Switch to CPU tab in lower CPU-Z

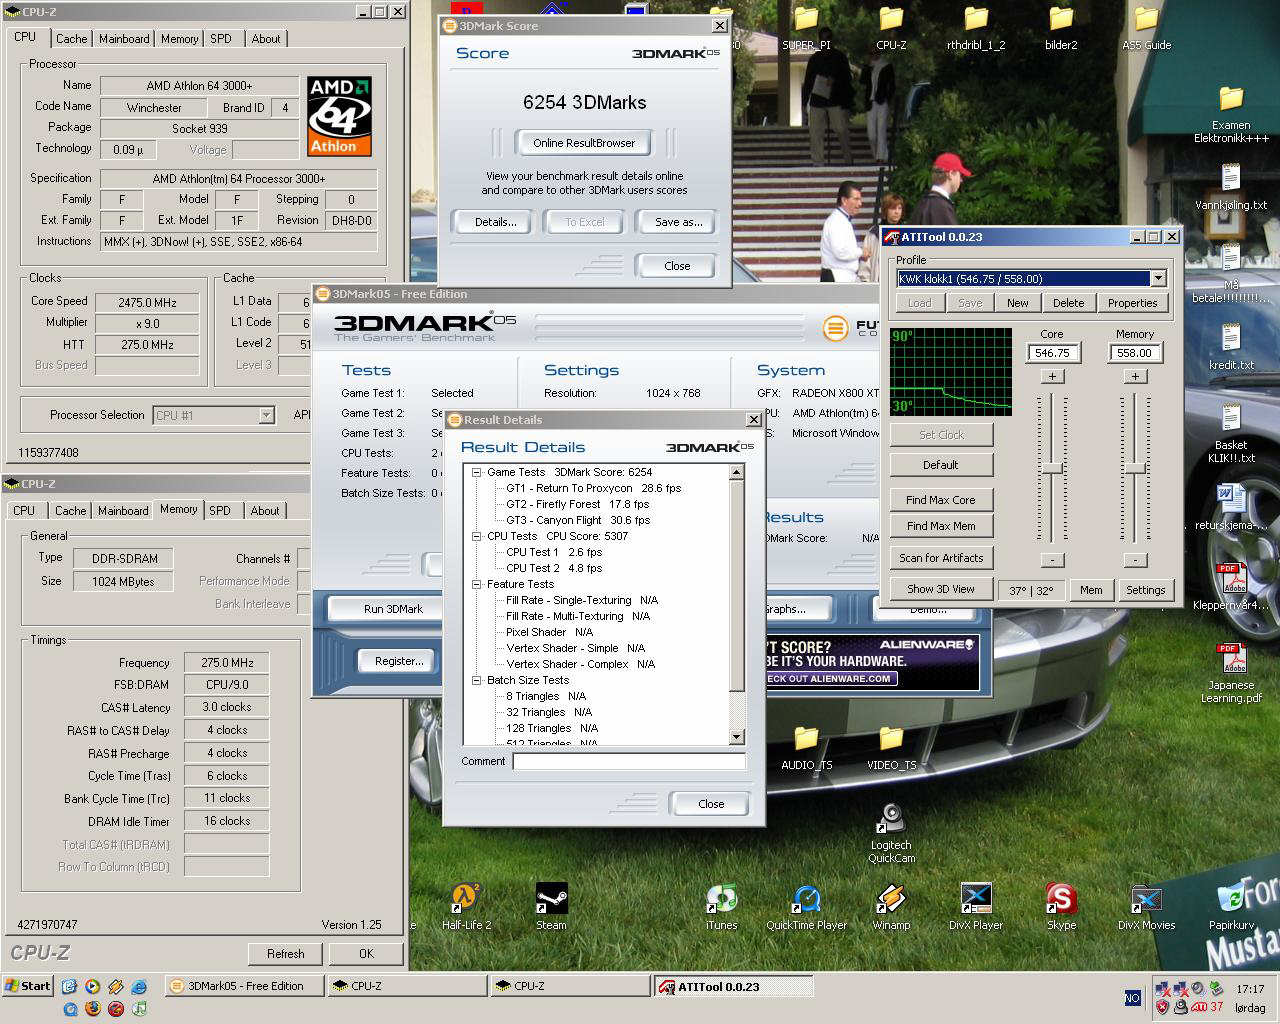[24, 510]
